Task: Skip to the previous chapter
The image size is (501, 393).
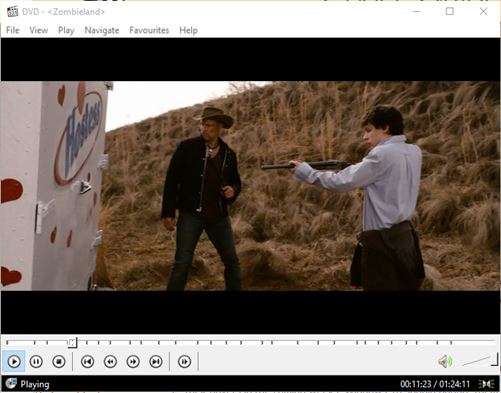Action: click(87, 361)
